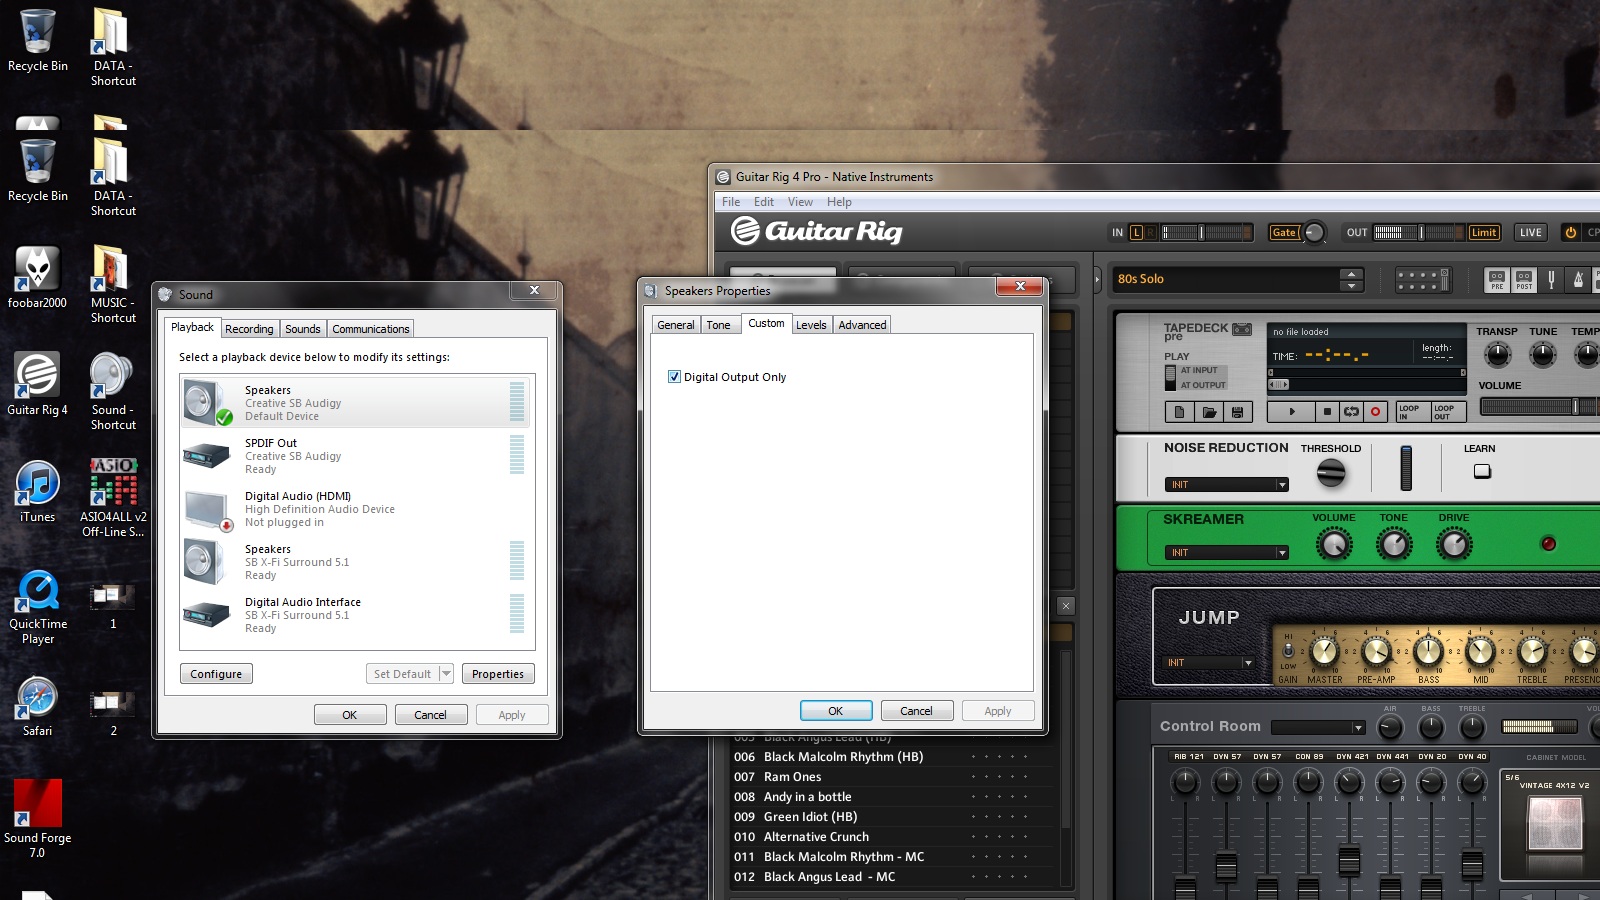Open the Jump amp INIT preset dropdown
Image resolution: width=1600 pixels, height=900 pixels.
1209,662
